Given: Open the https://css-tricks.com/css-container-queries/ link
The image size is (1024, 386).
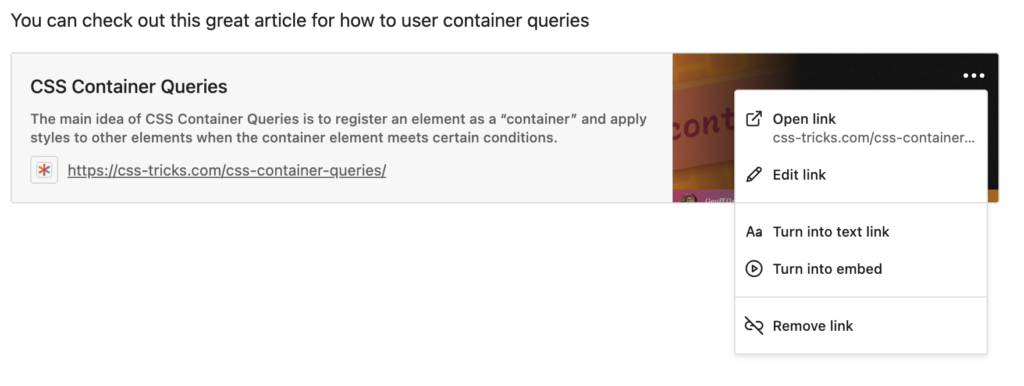Looking at the screenshot, I should click(227, 170).
